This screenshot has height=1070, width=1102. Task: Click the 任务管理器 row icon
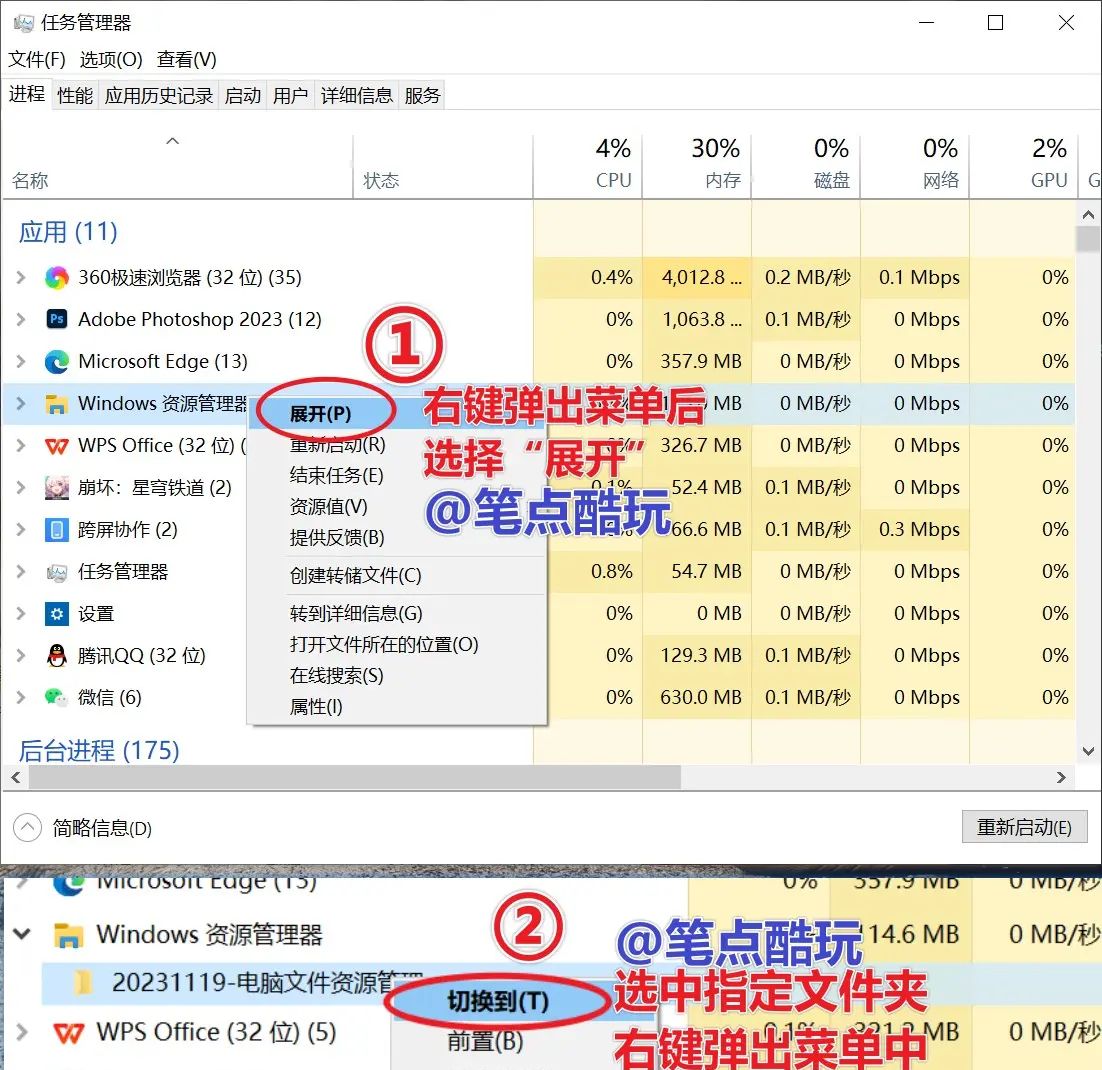pos(56,572)
